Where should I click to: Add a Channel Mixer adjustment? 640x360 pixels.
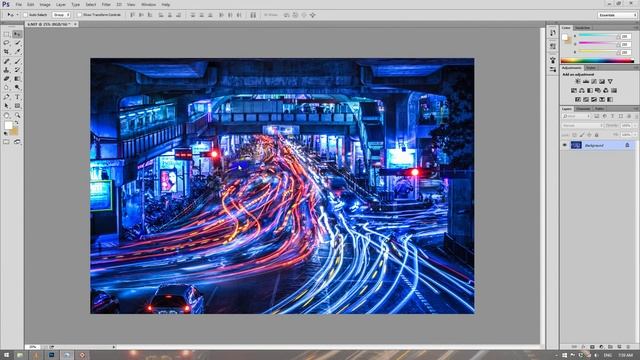pos(606,90)
